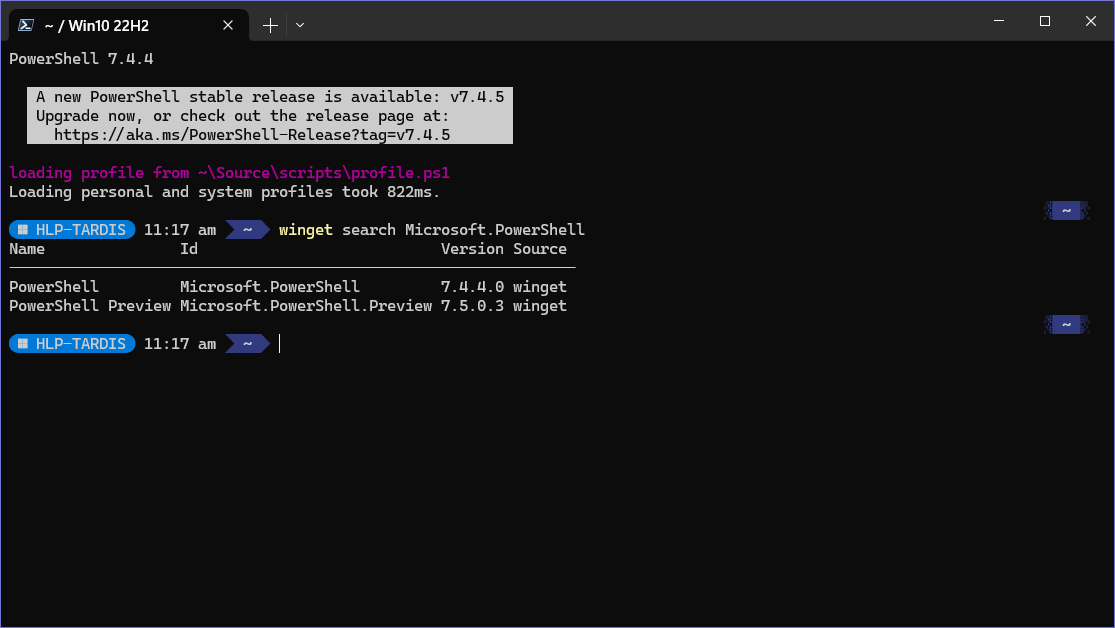Viewport: 1115px width, 628px height.
Task: Click the 'Microsoft.PowerShell.Preview' Id cell
Action: (306, 306)
